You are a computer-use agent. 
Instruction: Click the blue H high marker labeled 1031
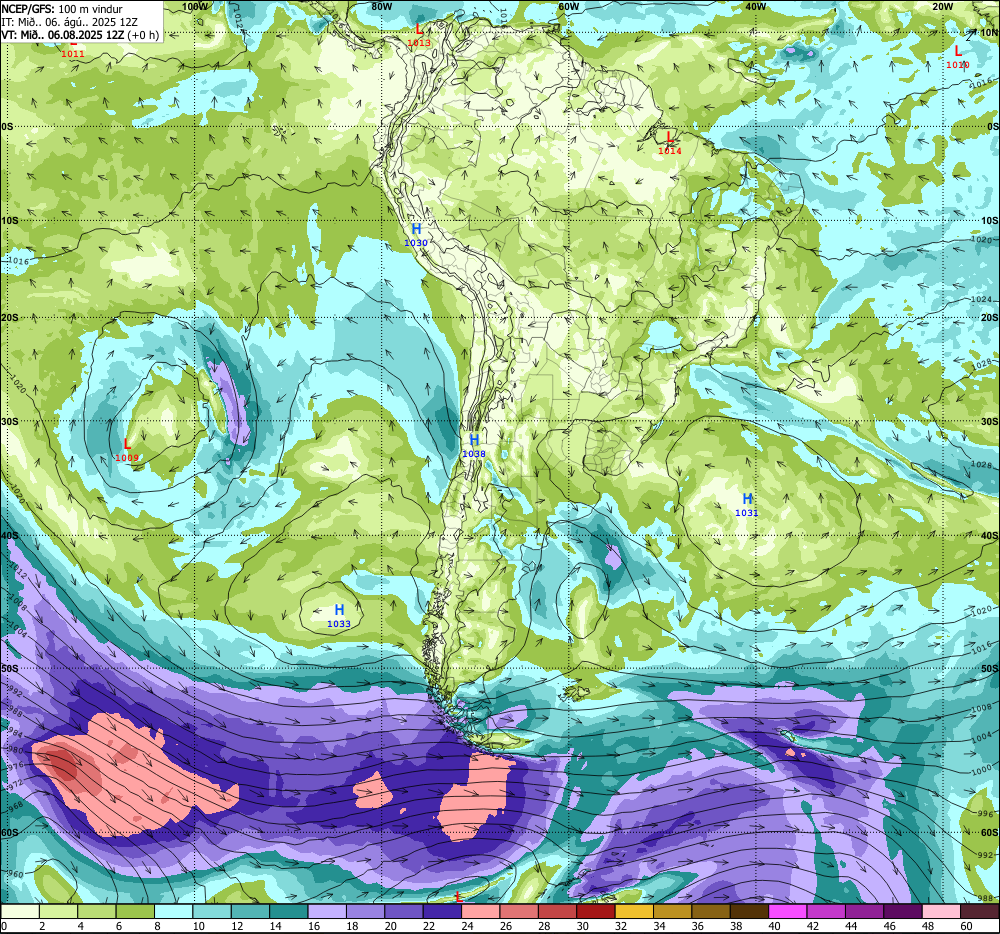pos(747,499)
